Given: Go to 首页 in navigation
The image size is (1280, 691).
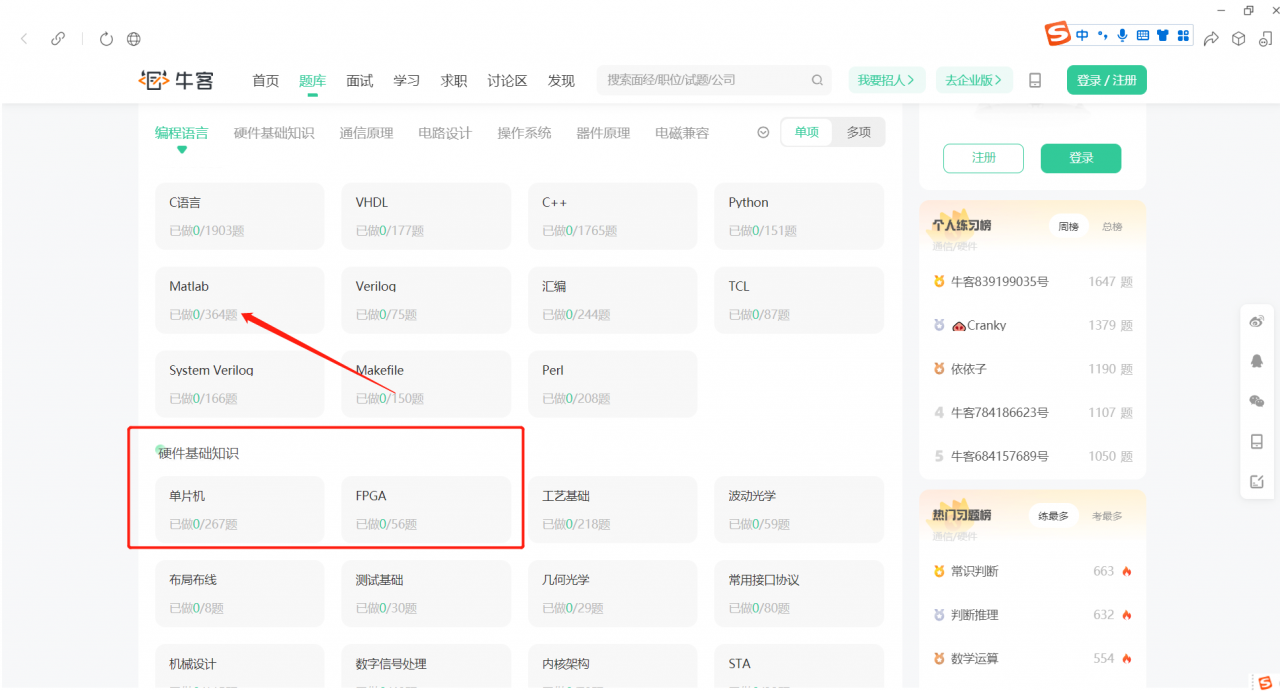Looking at the screenshot, I should click(x=266, y=81).
